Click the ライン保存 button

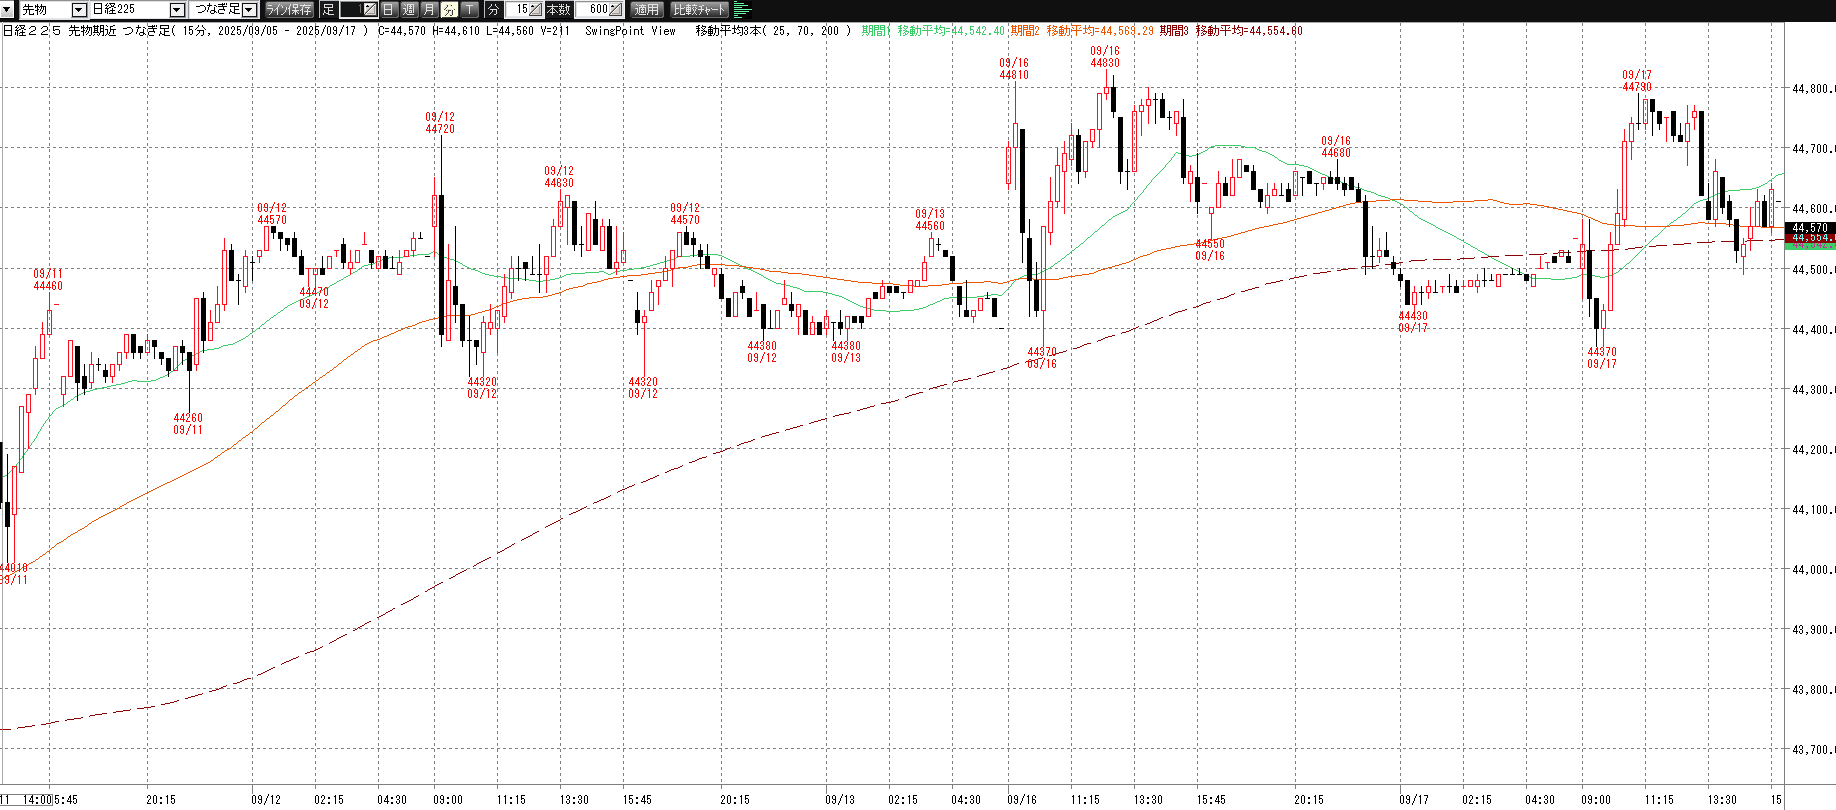coord(289,10)
